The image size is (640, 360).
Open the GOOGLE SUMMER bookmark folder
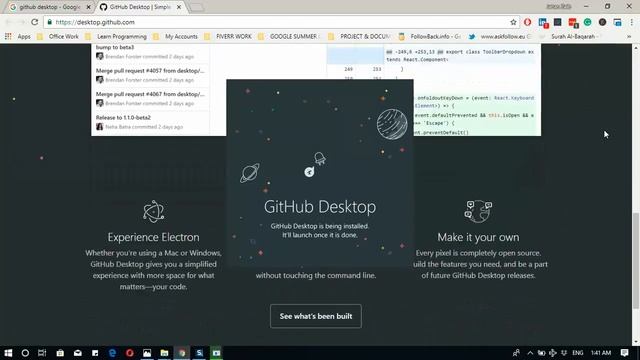[289, 36]
